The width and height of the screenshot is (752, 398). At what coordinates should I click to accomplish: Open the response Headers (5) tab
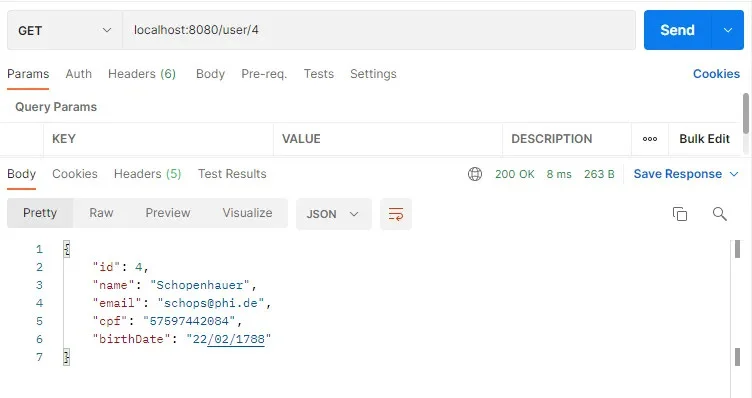(x=147, y=174)
